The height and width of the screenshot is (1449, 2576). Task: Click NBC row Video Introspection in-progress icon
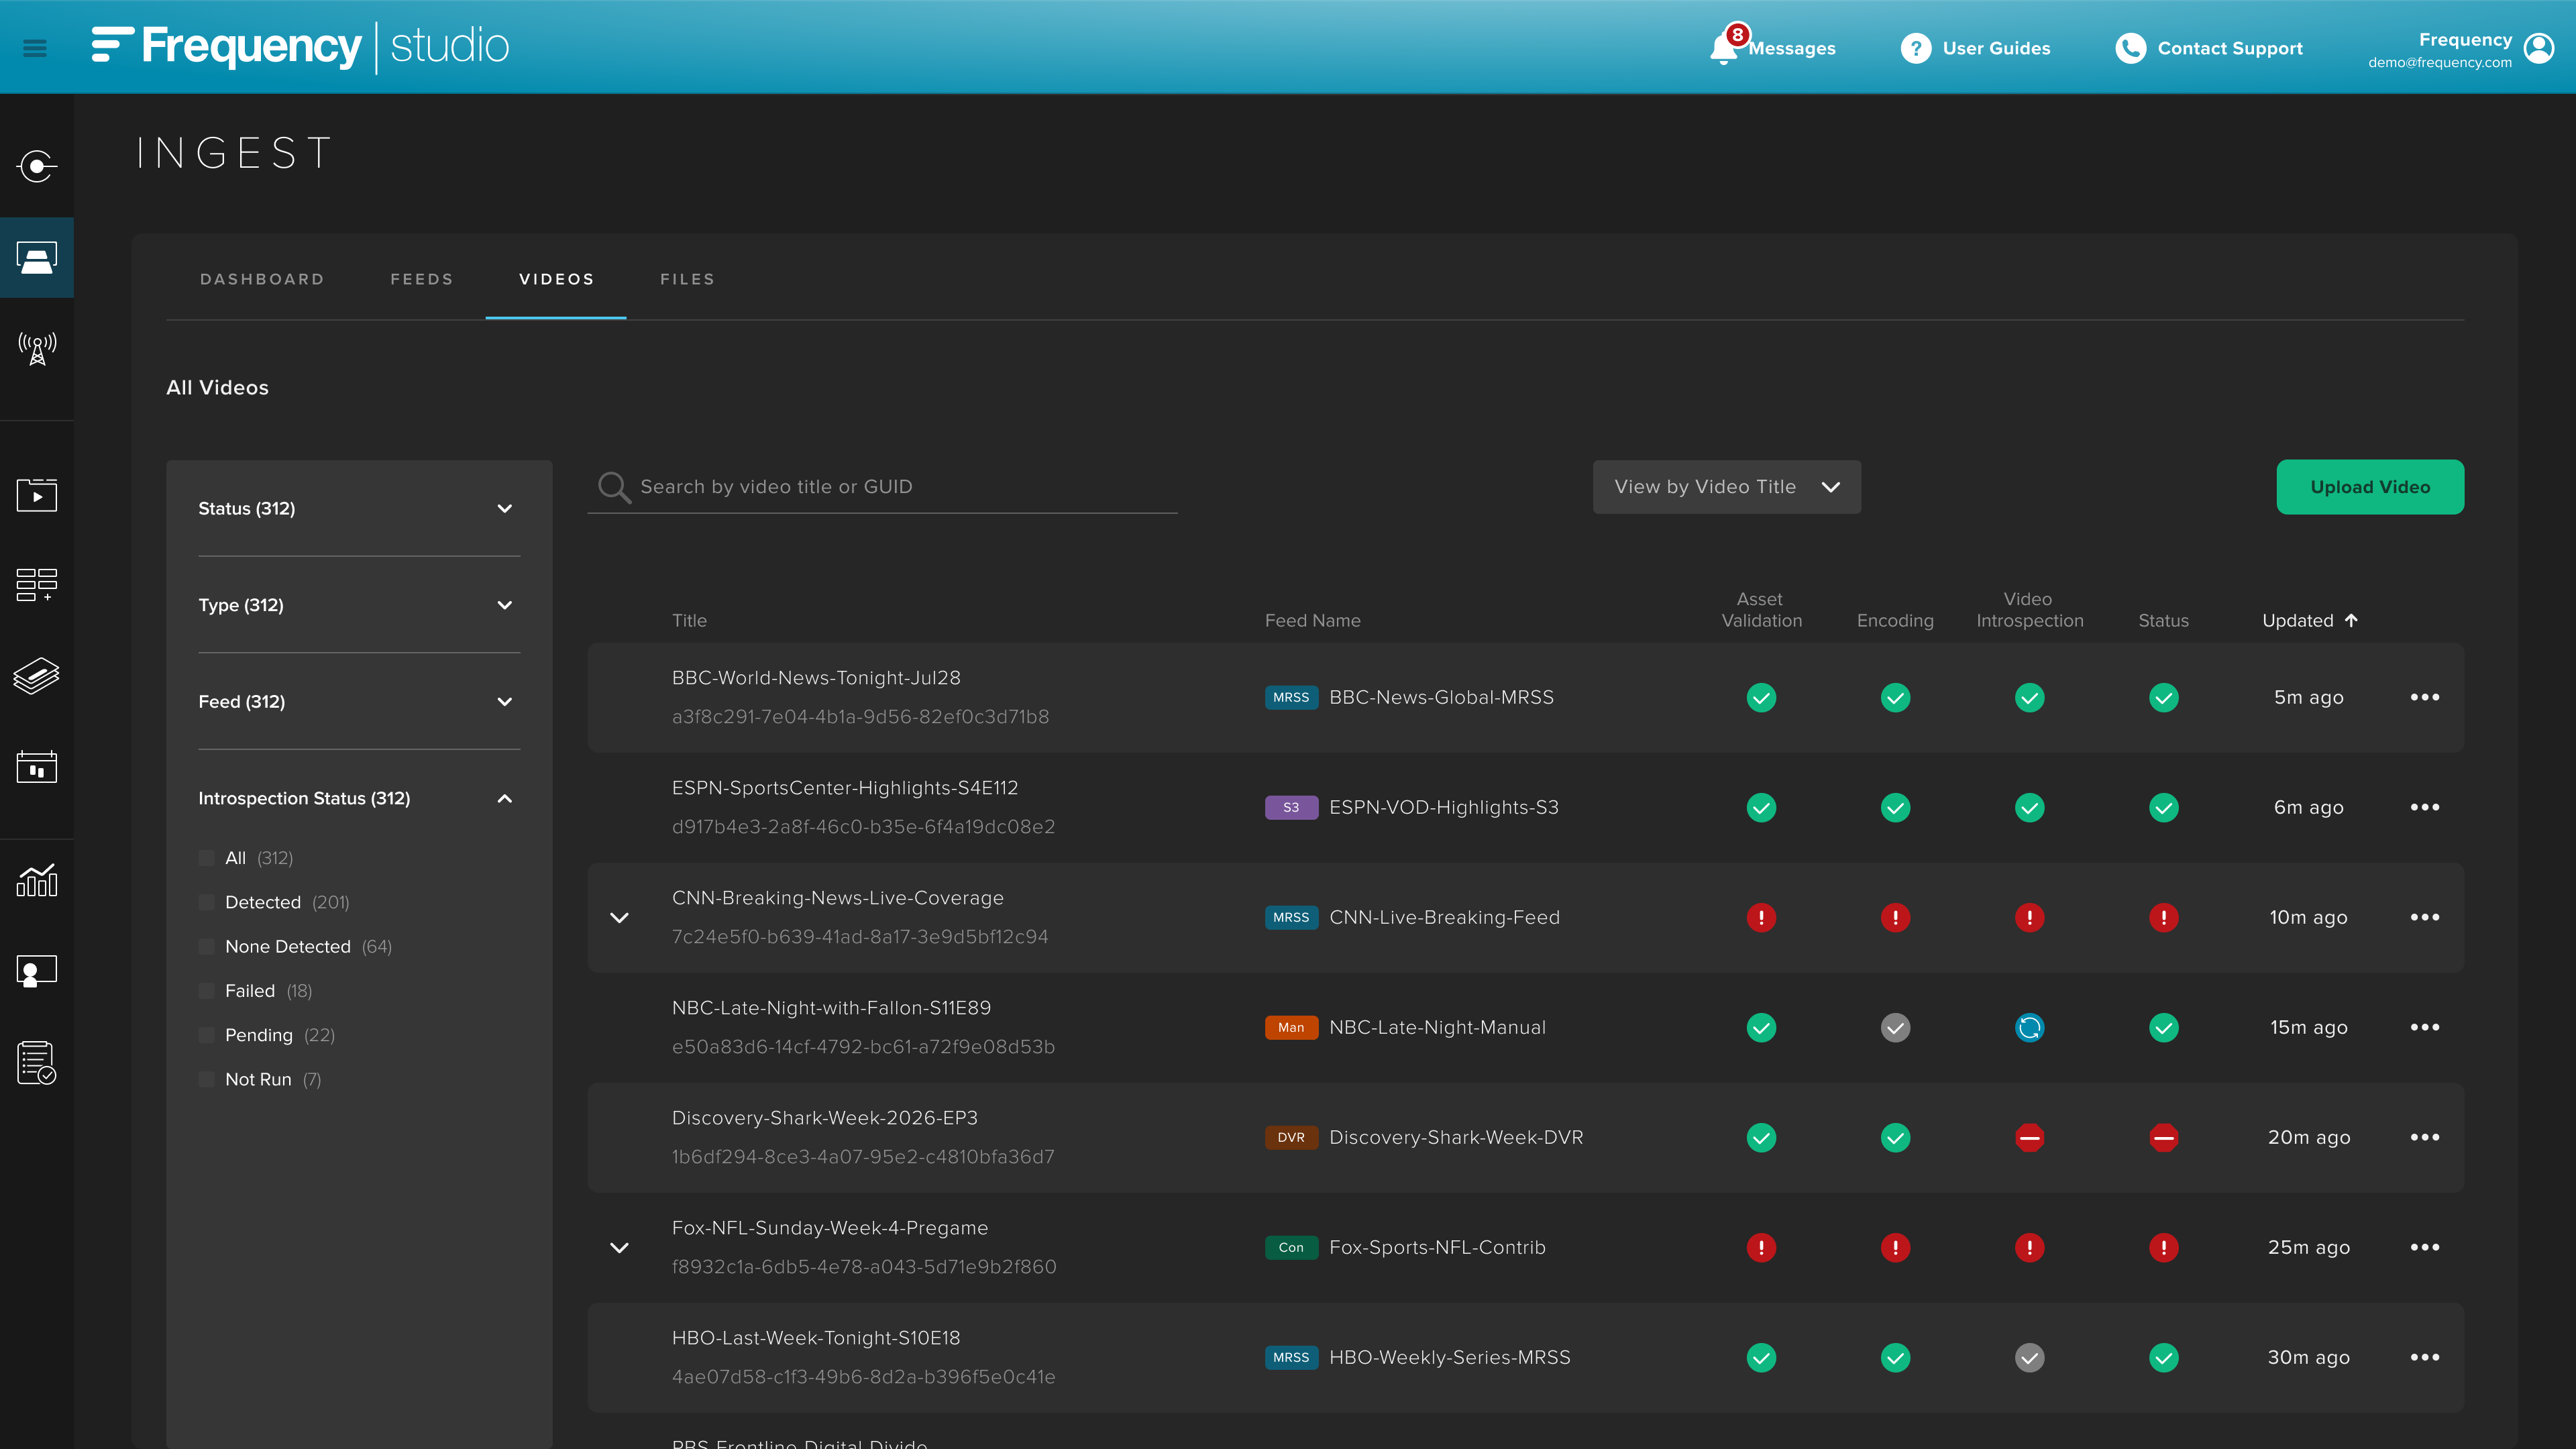pyautogui.click(x=2029, y=1027)
